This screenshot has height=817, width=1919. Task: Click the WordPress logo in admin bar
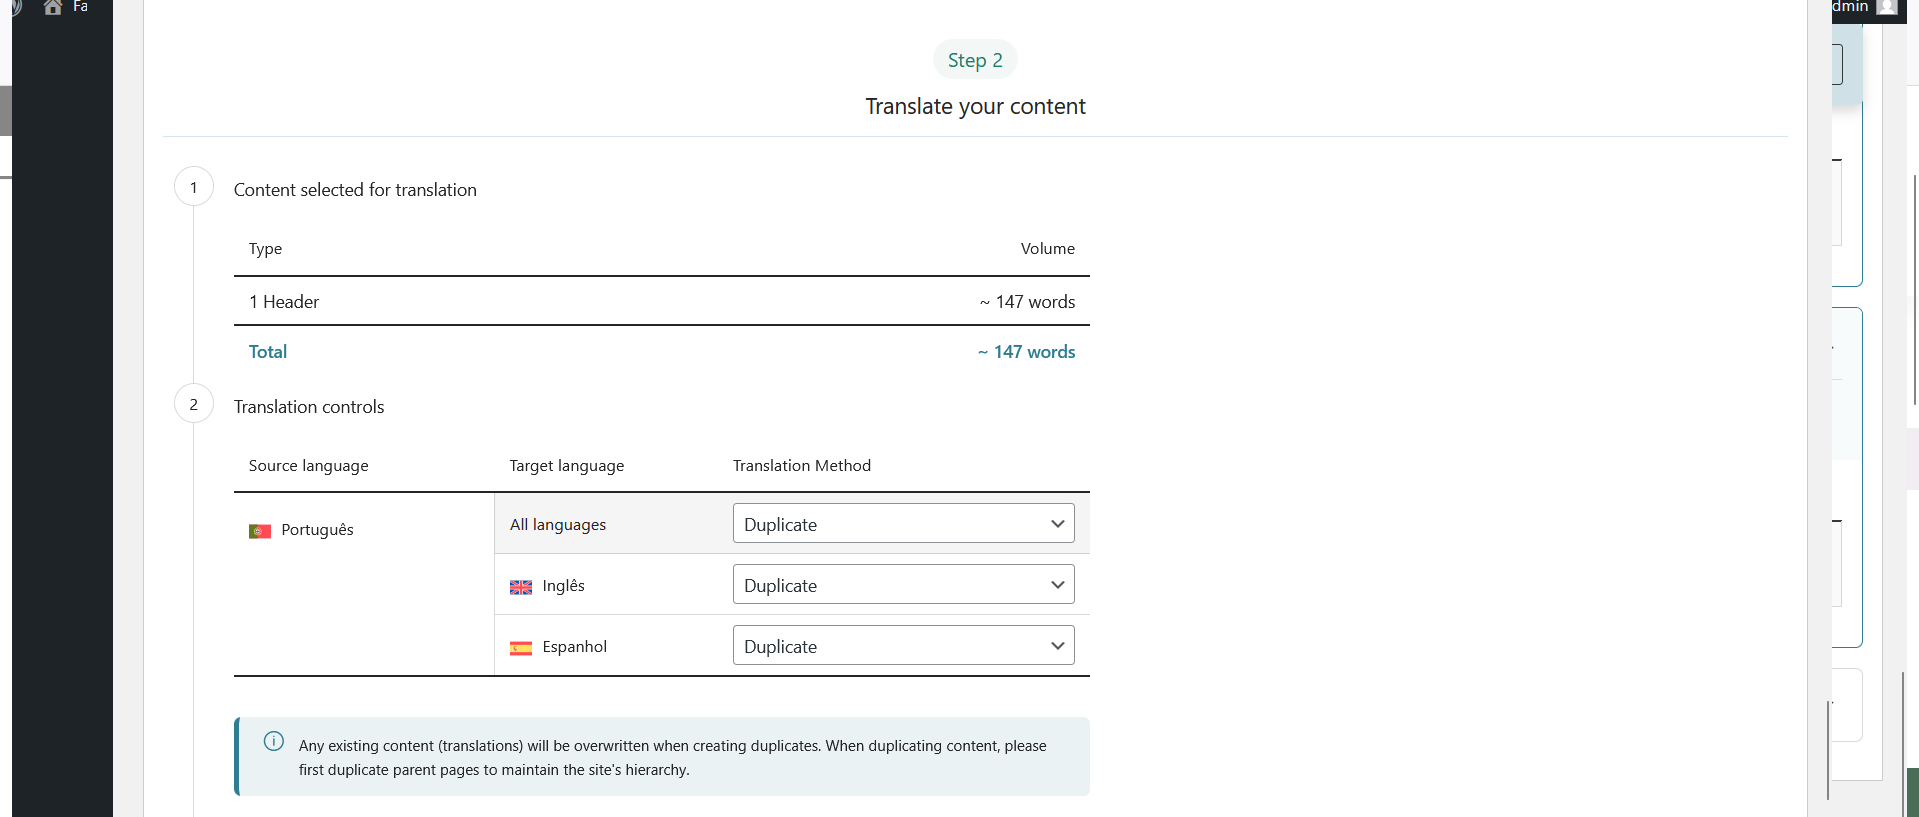pyautogui.click(x=14, y=6)
